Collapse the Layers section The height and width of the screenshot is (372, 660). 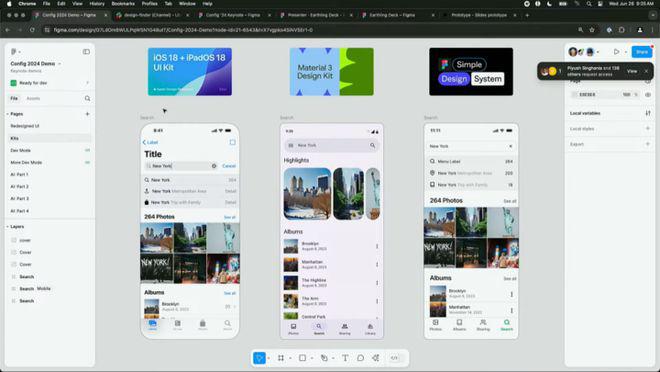(8, 227)
